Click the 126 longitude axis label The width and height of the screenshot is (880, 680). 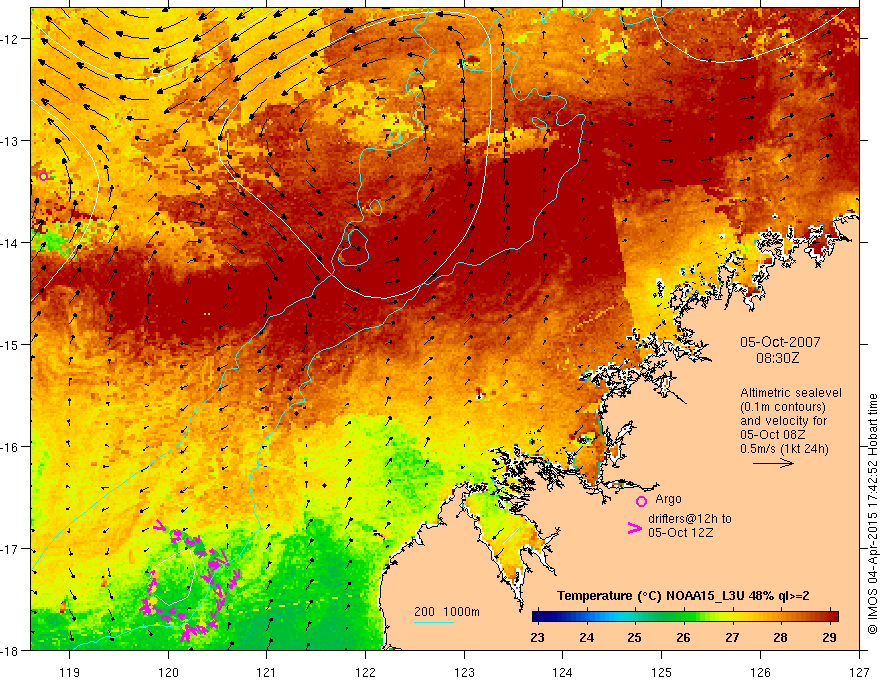tap(760, 672)
